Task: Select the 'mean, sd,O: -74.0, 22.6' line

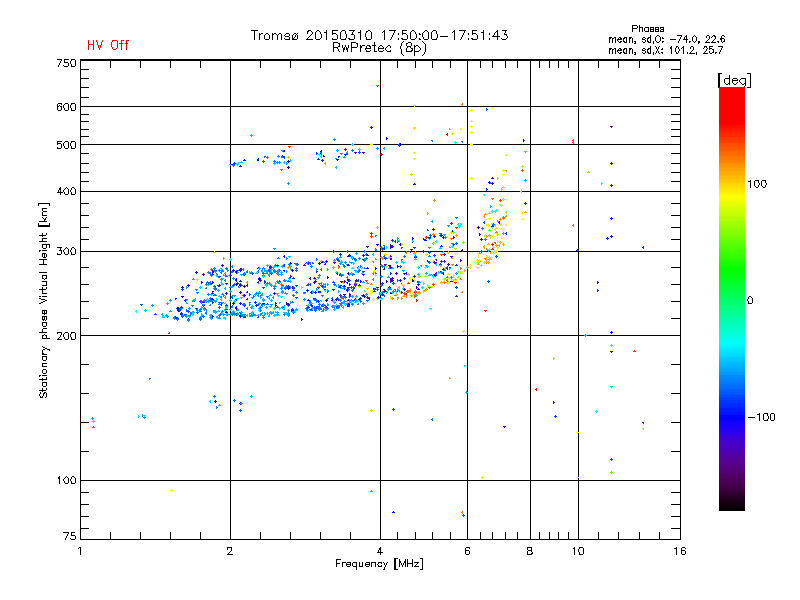Action: pyautogui.click(x=666, y=39)
